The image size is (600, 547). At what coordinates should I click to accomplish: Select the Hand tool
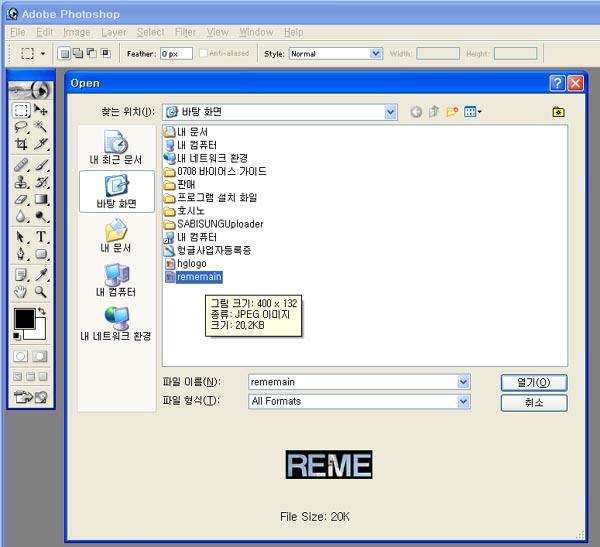(21, 292)
